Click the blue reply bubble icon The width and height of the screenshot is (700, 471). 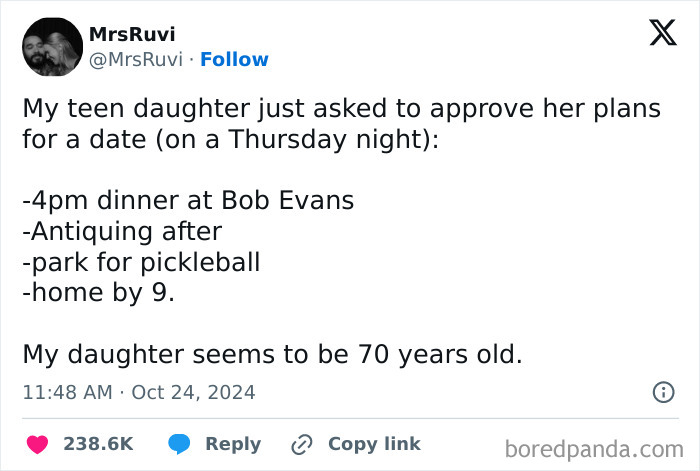click(x=180, y=443)
